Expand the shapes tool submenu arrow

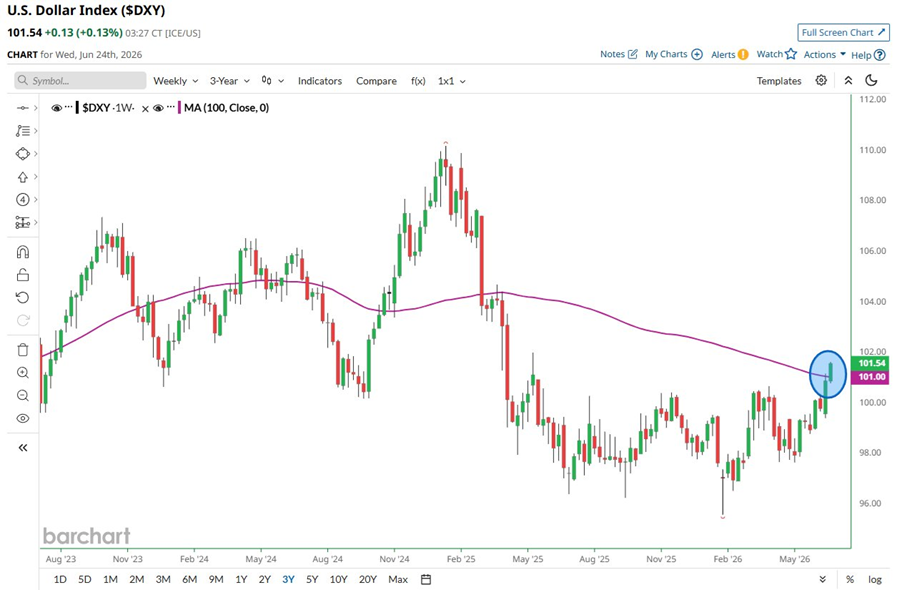click(x=36, y=154)
